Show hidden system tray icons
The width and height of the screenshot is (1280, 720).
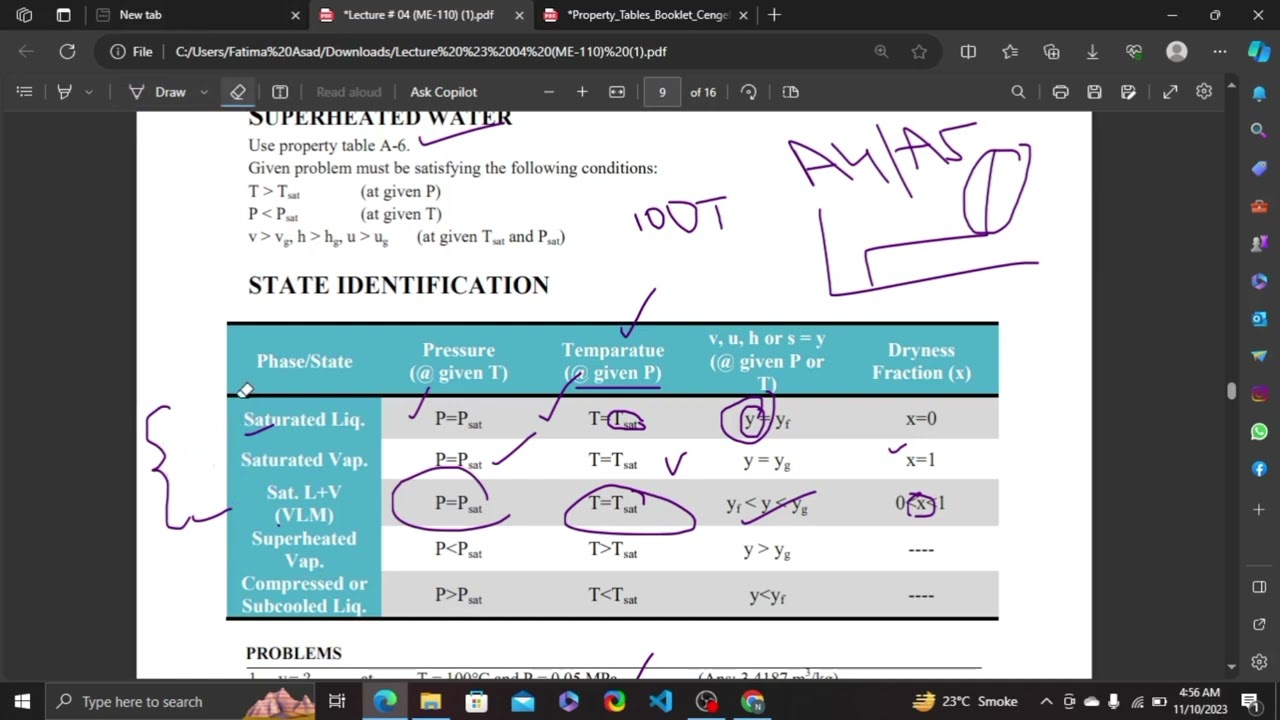click(x=1046, y=701)
